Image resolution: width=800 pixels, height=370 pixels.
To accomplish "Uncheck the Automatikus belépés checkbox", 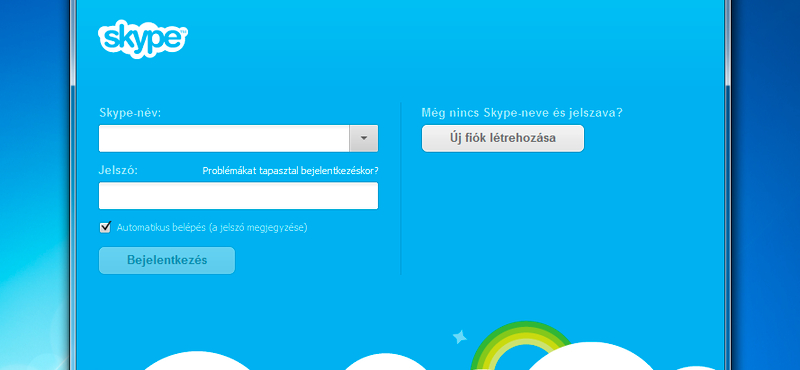I will point(105,227).
